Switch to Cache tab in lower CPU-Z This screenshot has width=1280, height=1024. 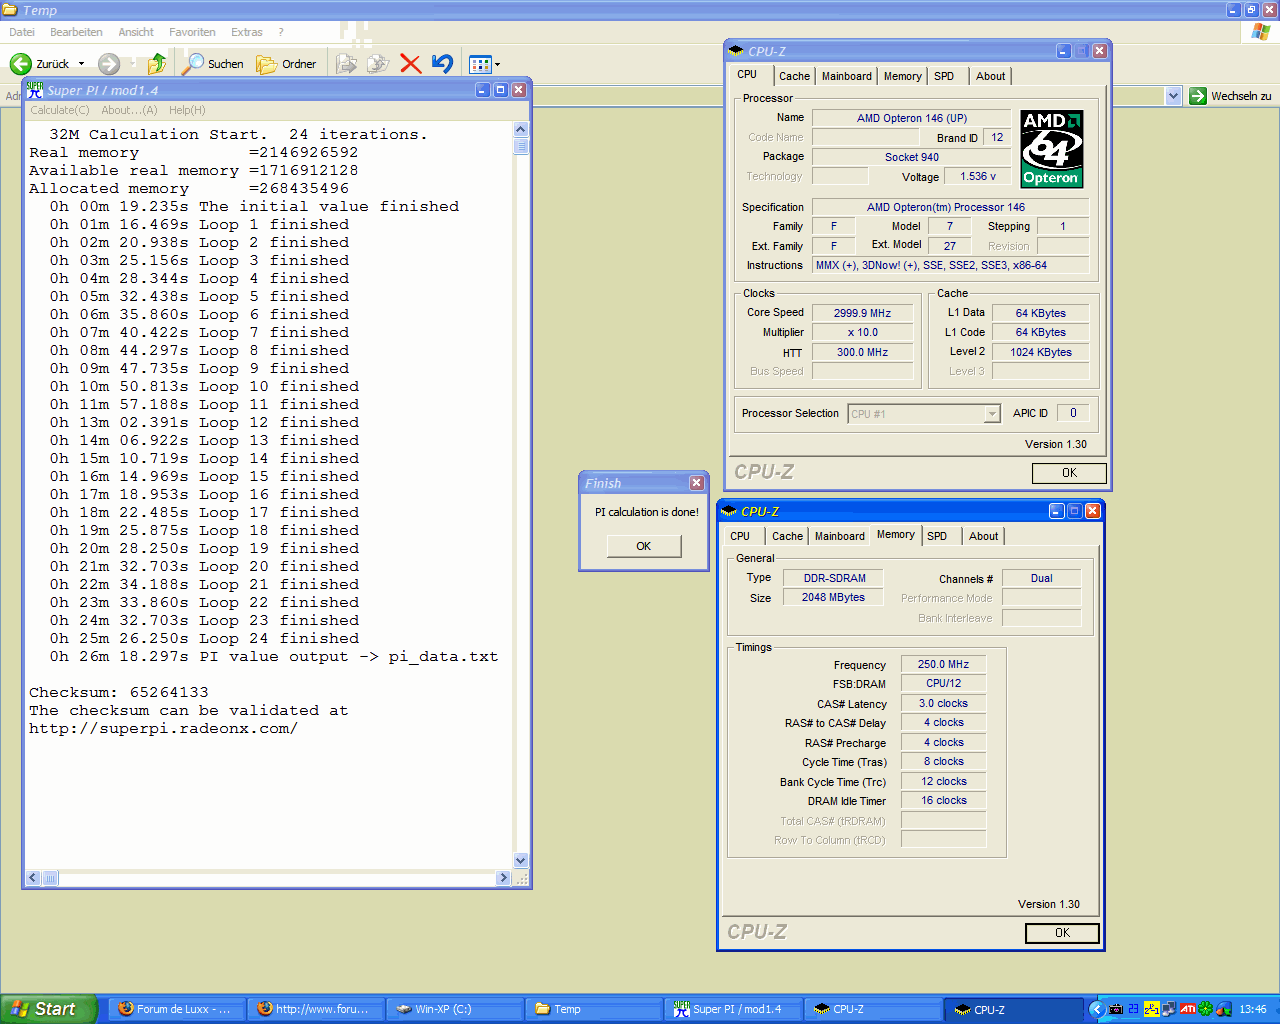[x=787, y=536]
